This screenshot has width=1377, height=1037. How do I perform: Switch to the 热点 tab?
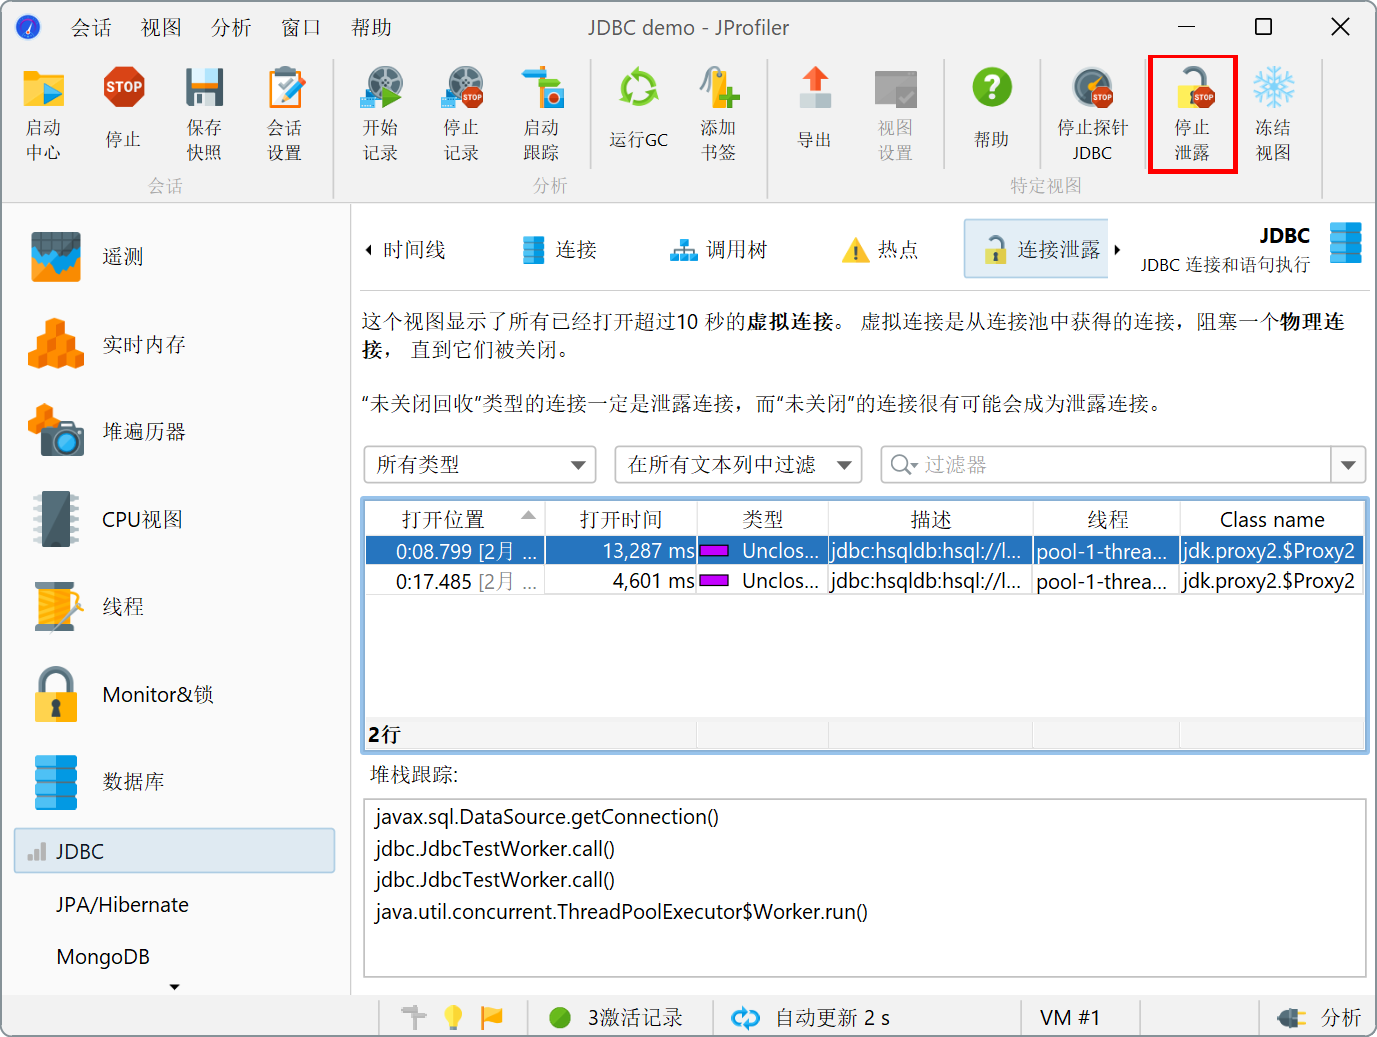point(880,250)
